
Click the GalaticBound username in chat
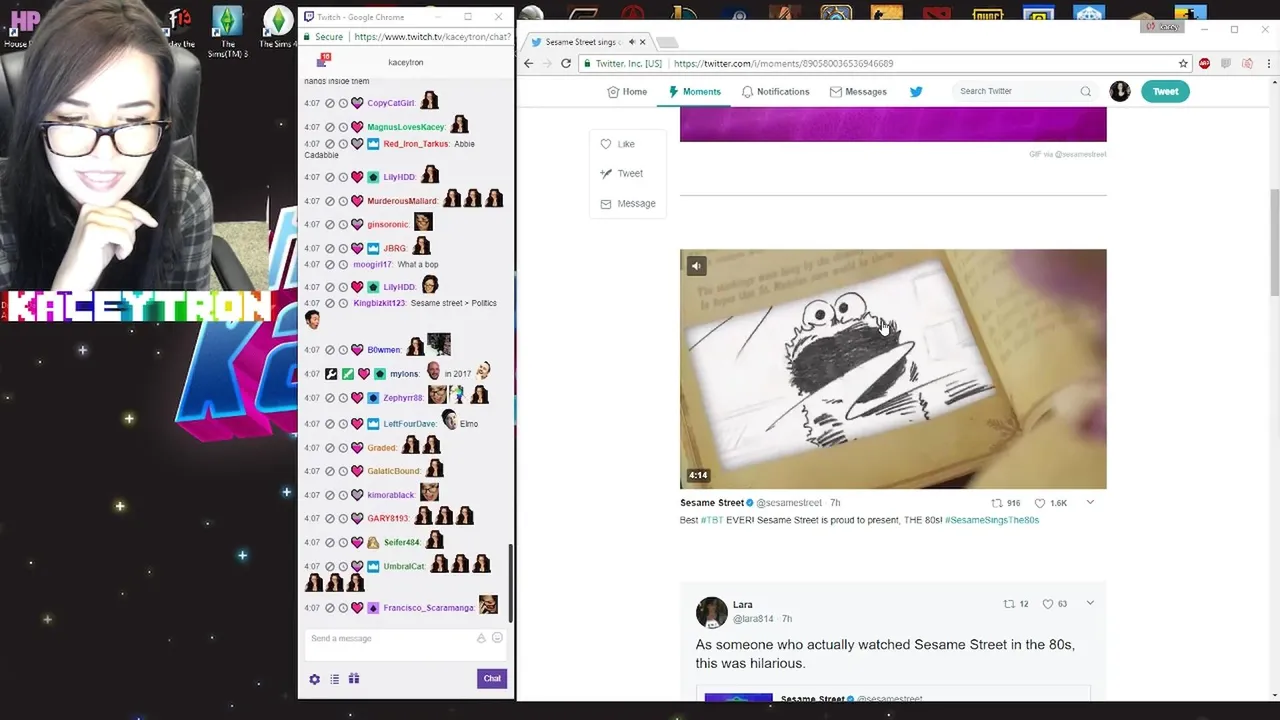tap(393, 471)
